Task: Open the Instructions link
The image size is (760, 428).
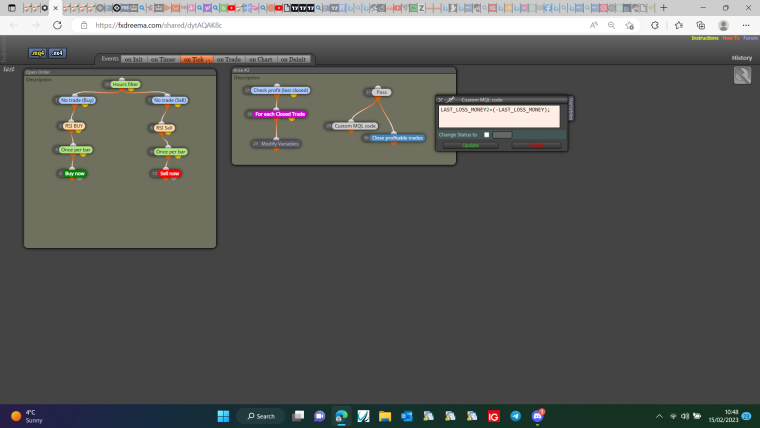Action: click(x=705, y=38)
